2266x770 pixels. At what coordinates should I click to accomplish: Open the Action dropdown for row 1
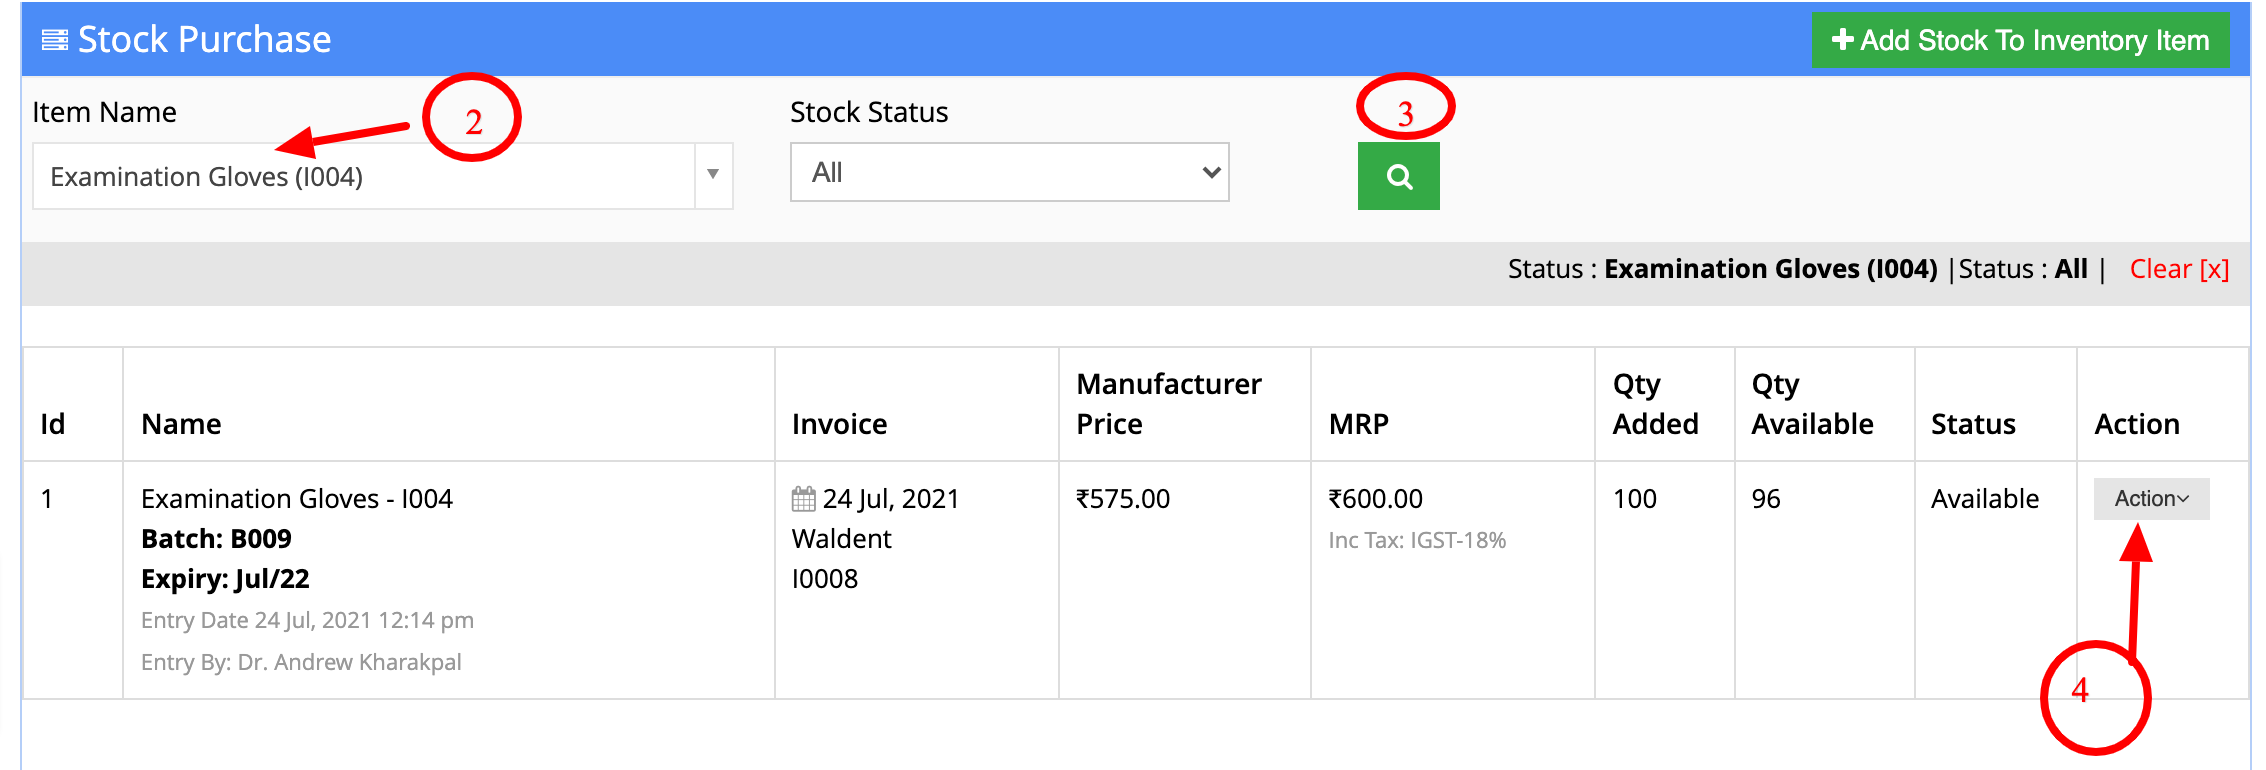click(2151, 498)
